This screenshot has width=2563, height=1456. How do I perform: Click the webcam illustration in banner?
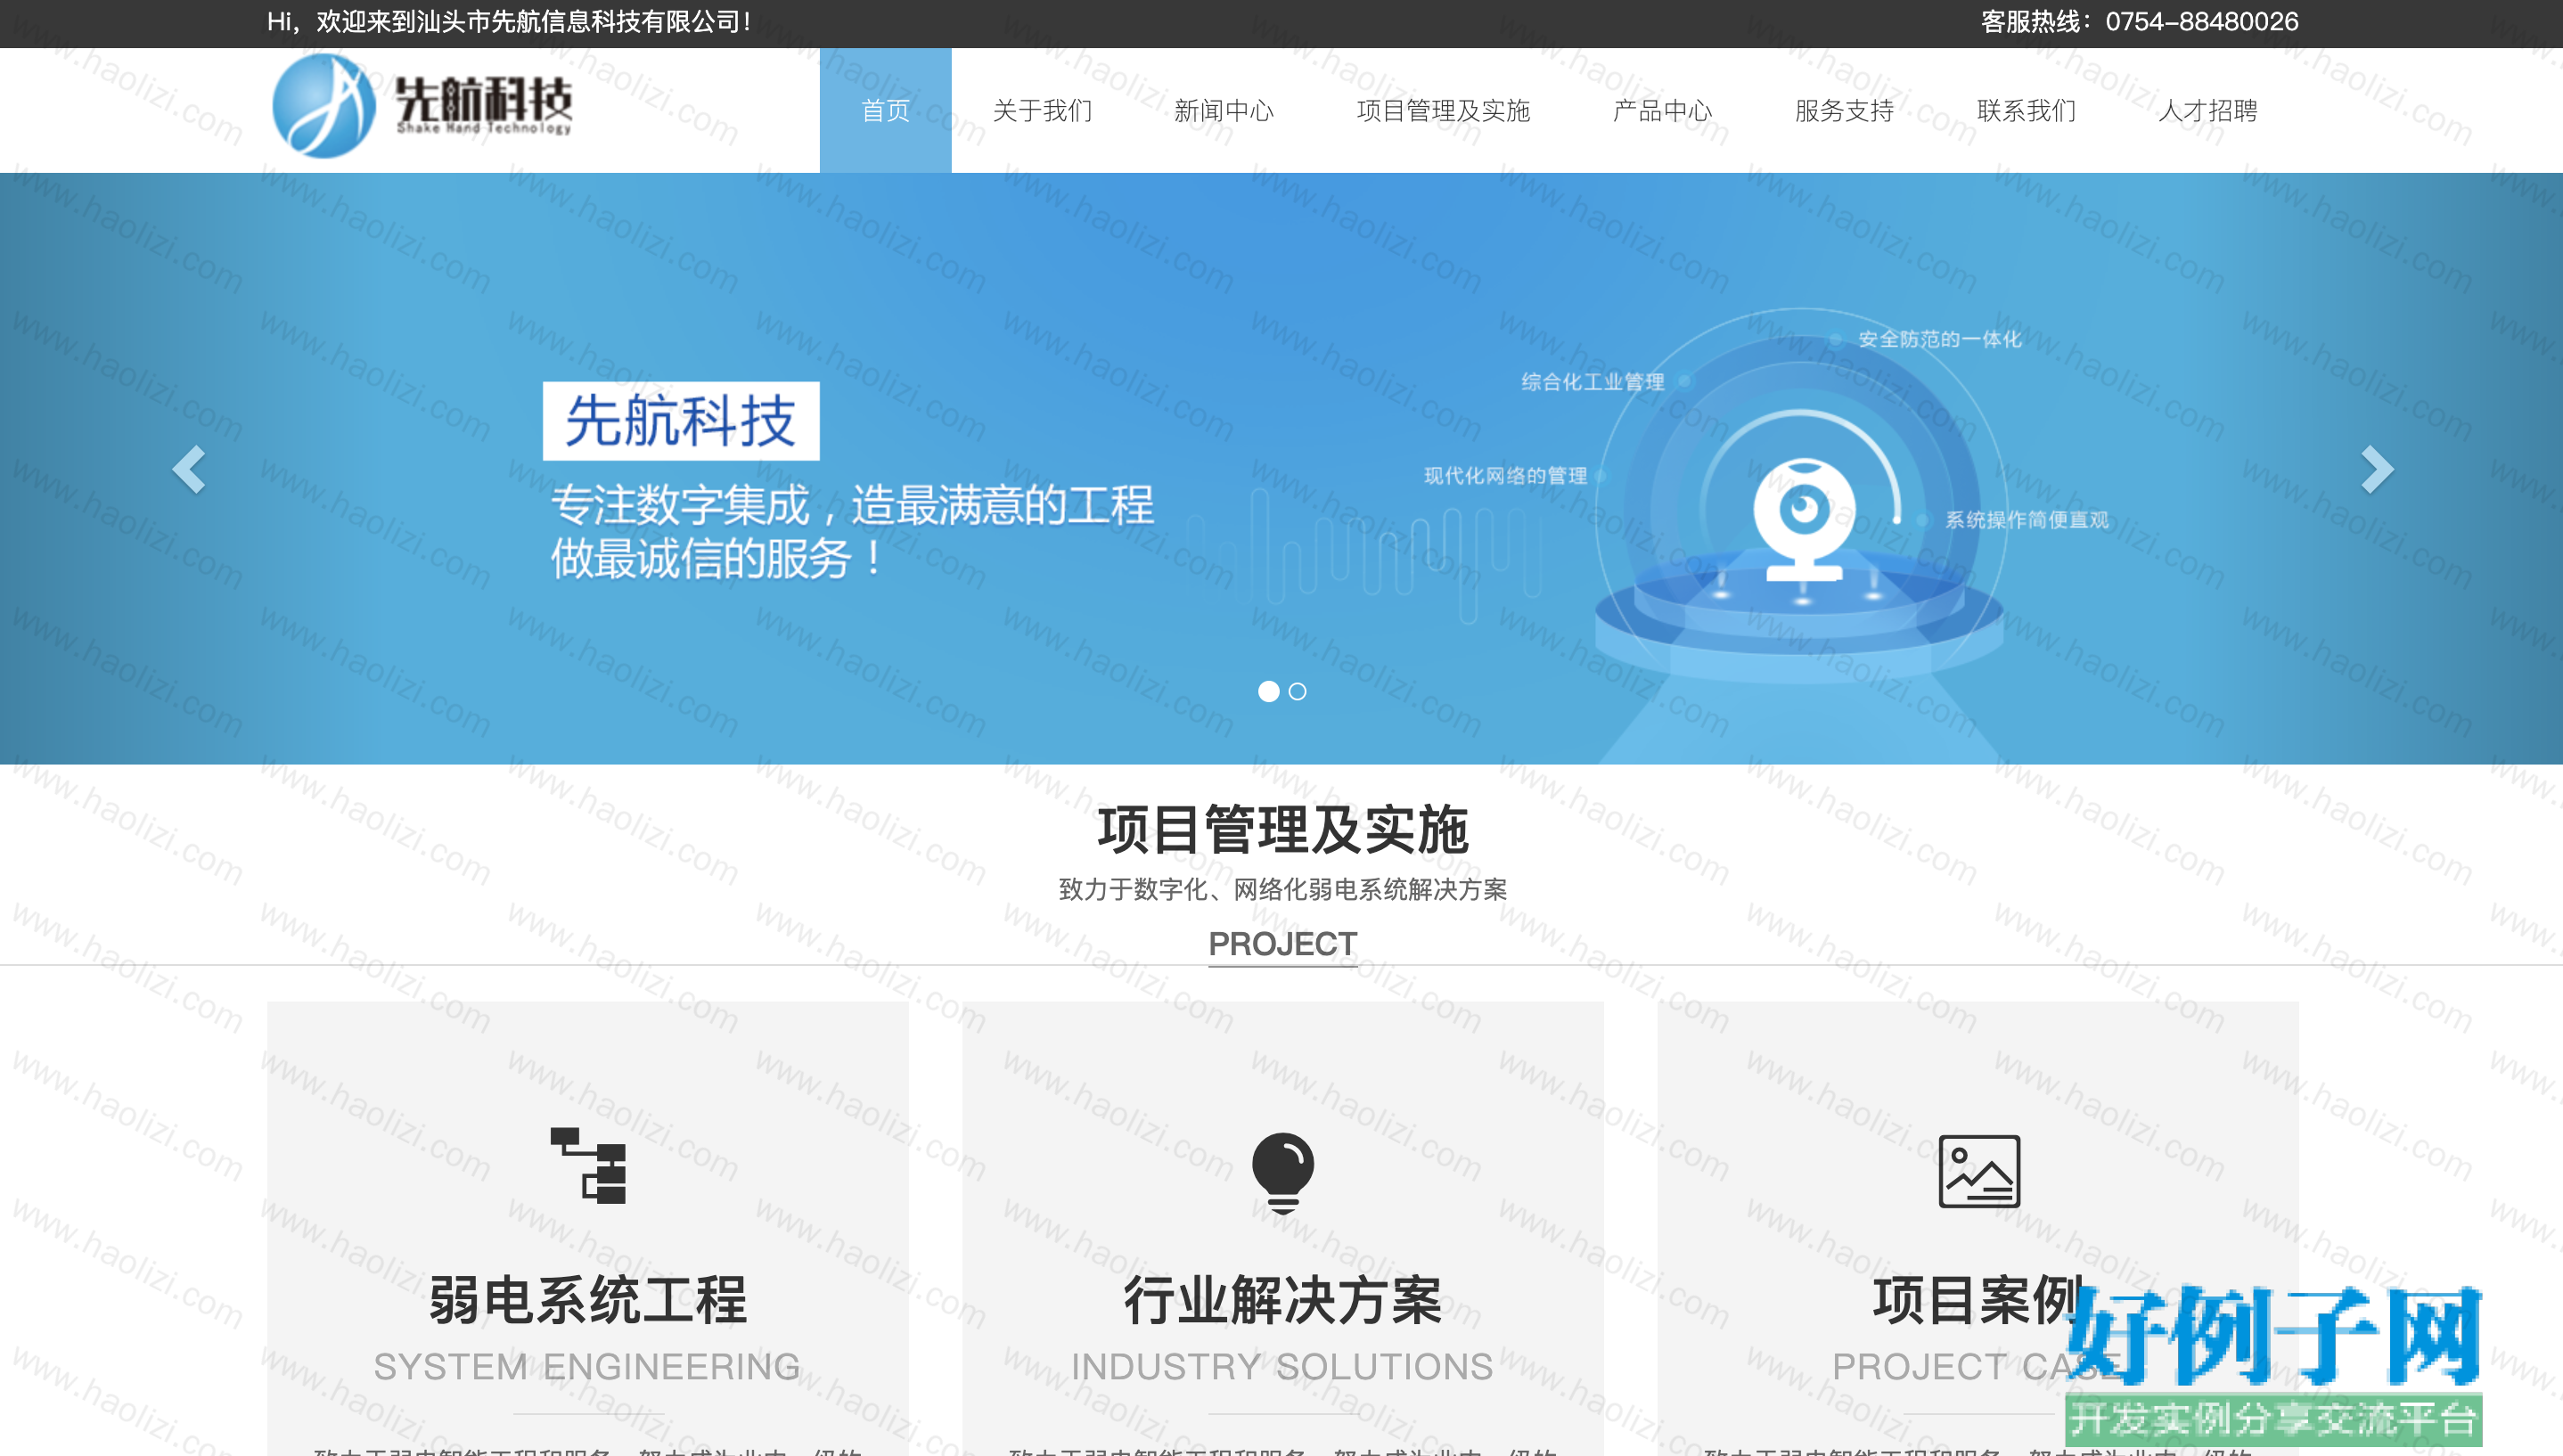1804,521
